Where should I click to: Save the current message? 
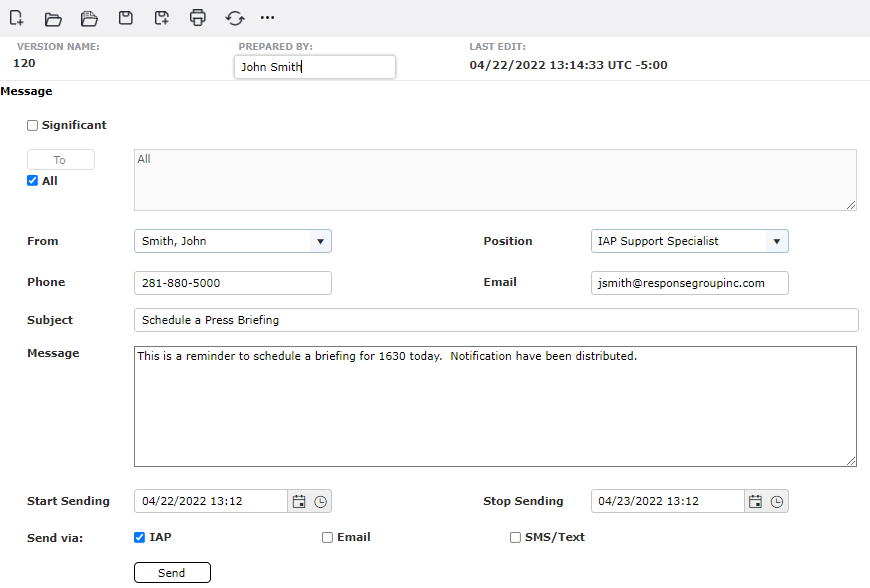[125, 18]
